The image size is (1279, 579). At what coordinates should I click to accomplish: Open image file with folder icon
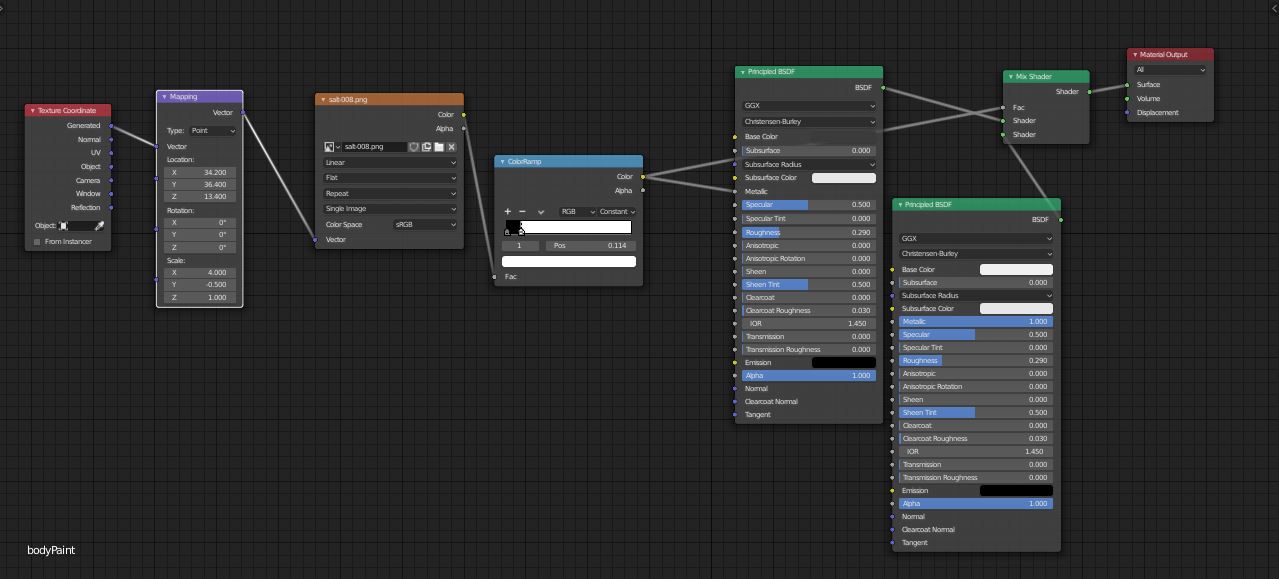(439, 147)
